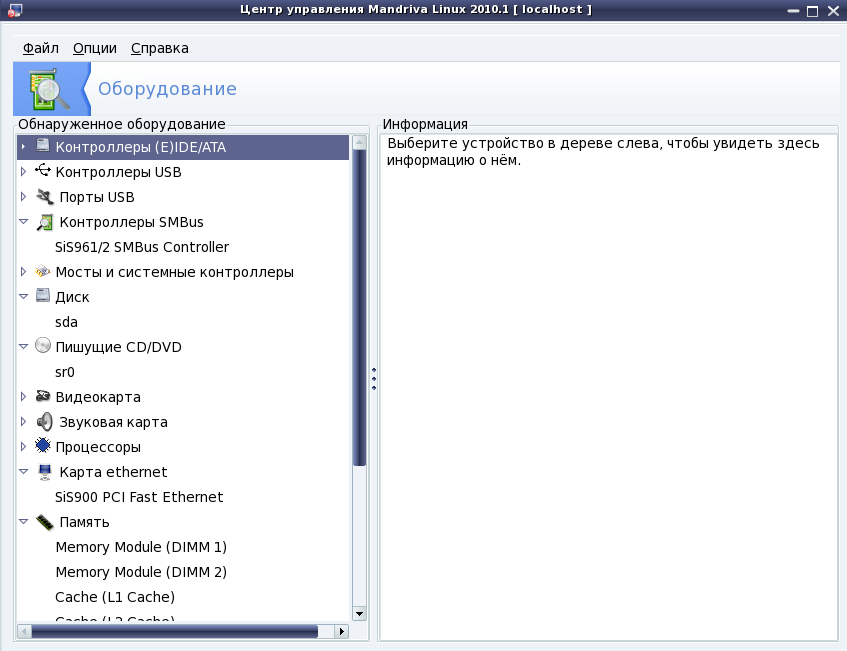This screenshot has width=847, height=651.
Task: Open the Файл menu
Action: pyautogui.click(x=41, y=48)
